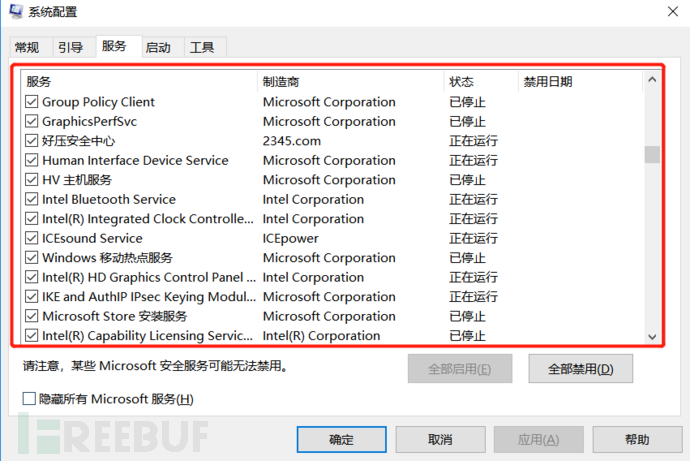Uncheck Intel(R) HD Graphics Control Panel service

(31, 277)
